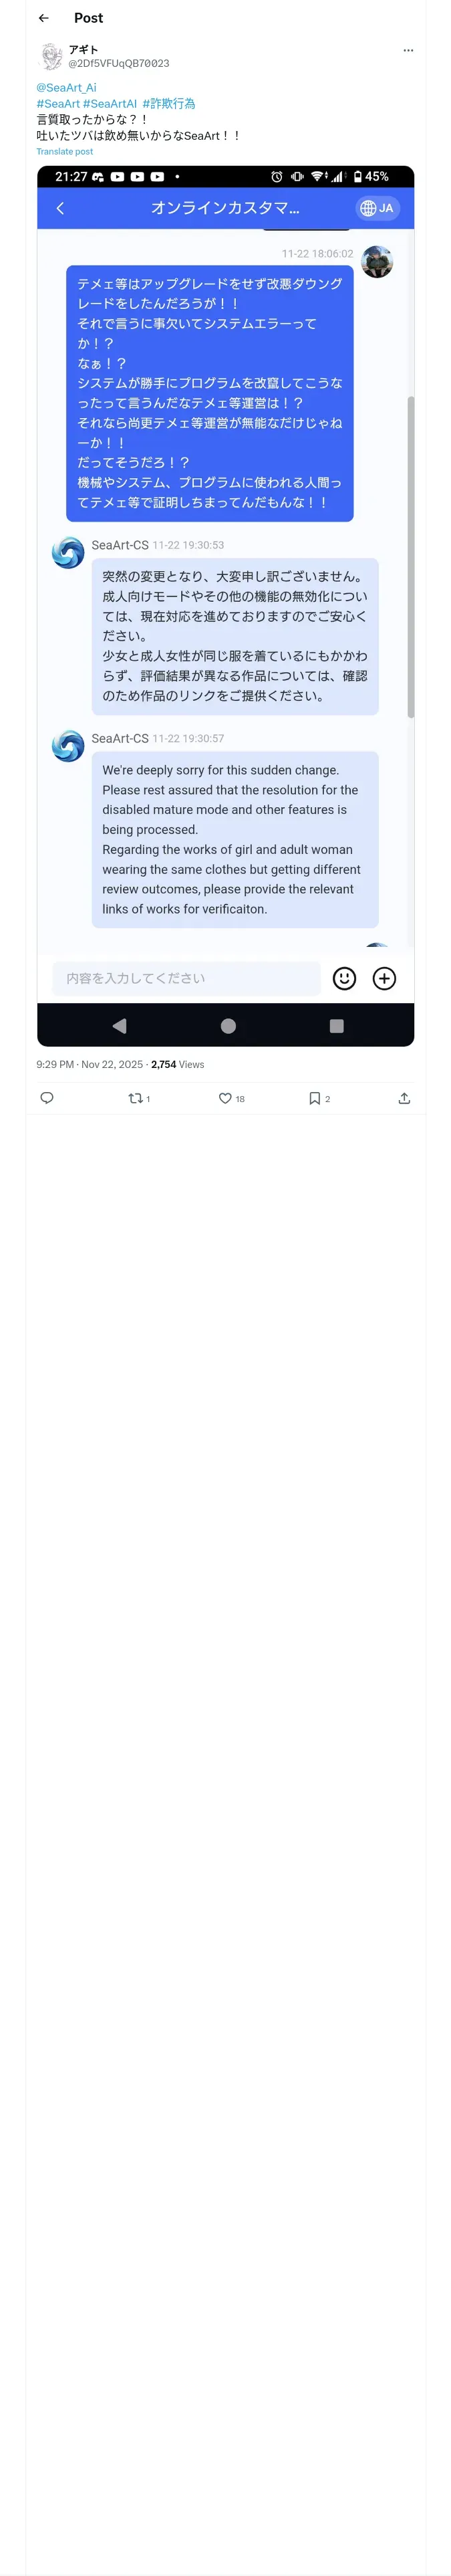Click the repost icon with count 1
This screenshot has width=451, height=2576.
point(136,1098)
